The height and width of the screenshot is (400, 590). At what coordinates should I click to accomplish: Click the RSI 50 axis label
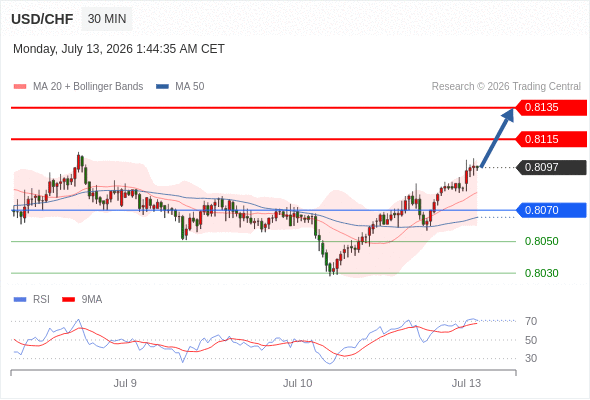pyautogui.click(x=531, y=340)
